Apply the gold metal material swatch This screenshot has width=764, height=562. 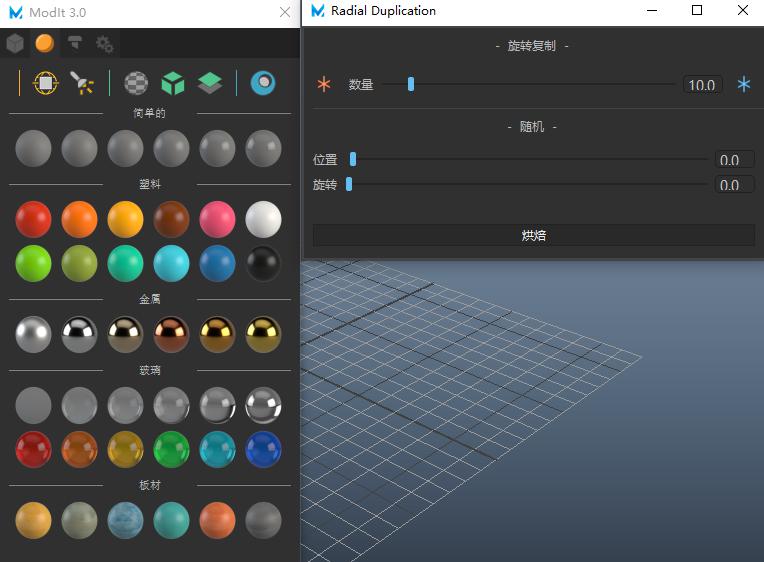pyautogui.click(x=218, y=334)
